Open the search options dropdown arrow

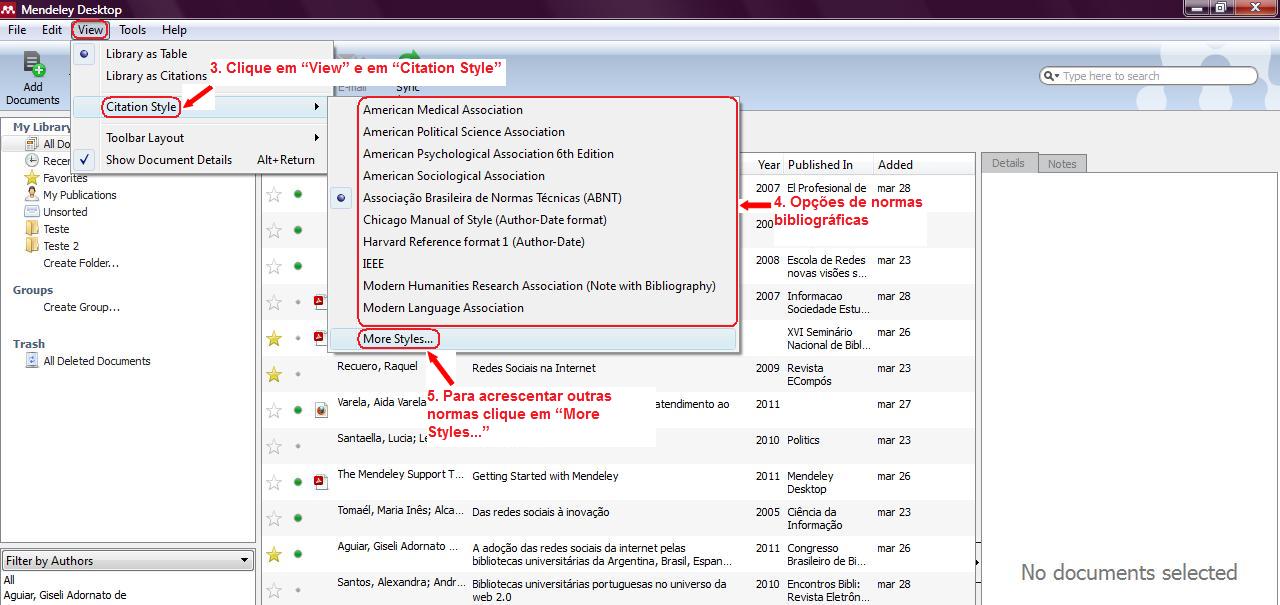[1057, 77]
